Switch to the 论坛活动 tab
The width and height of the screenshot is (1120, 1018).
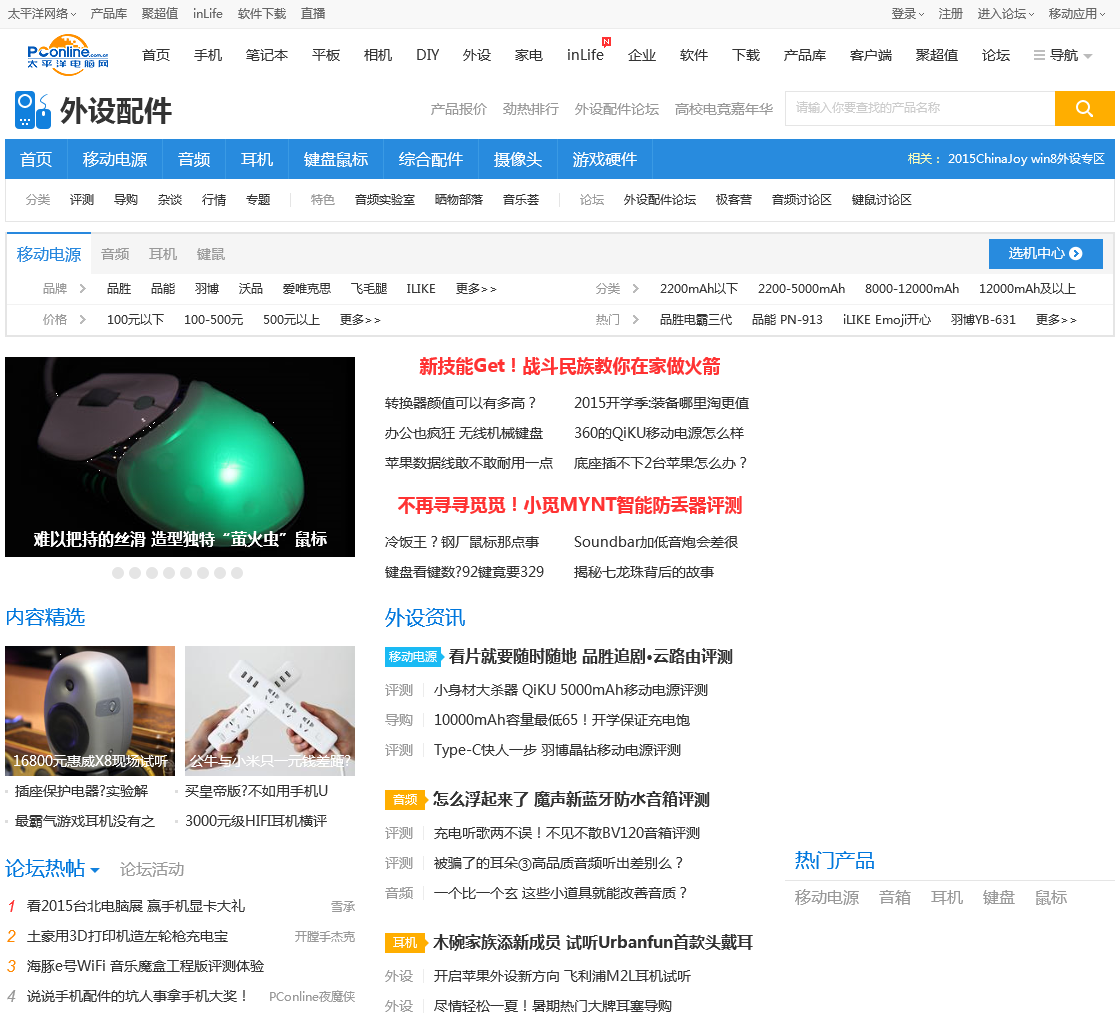pyautogui.click(x=152, y=869)
